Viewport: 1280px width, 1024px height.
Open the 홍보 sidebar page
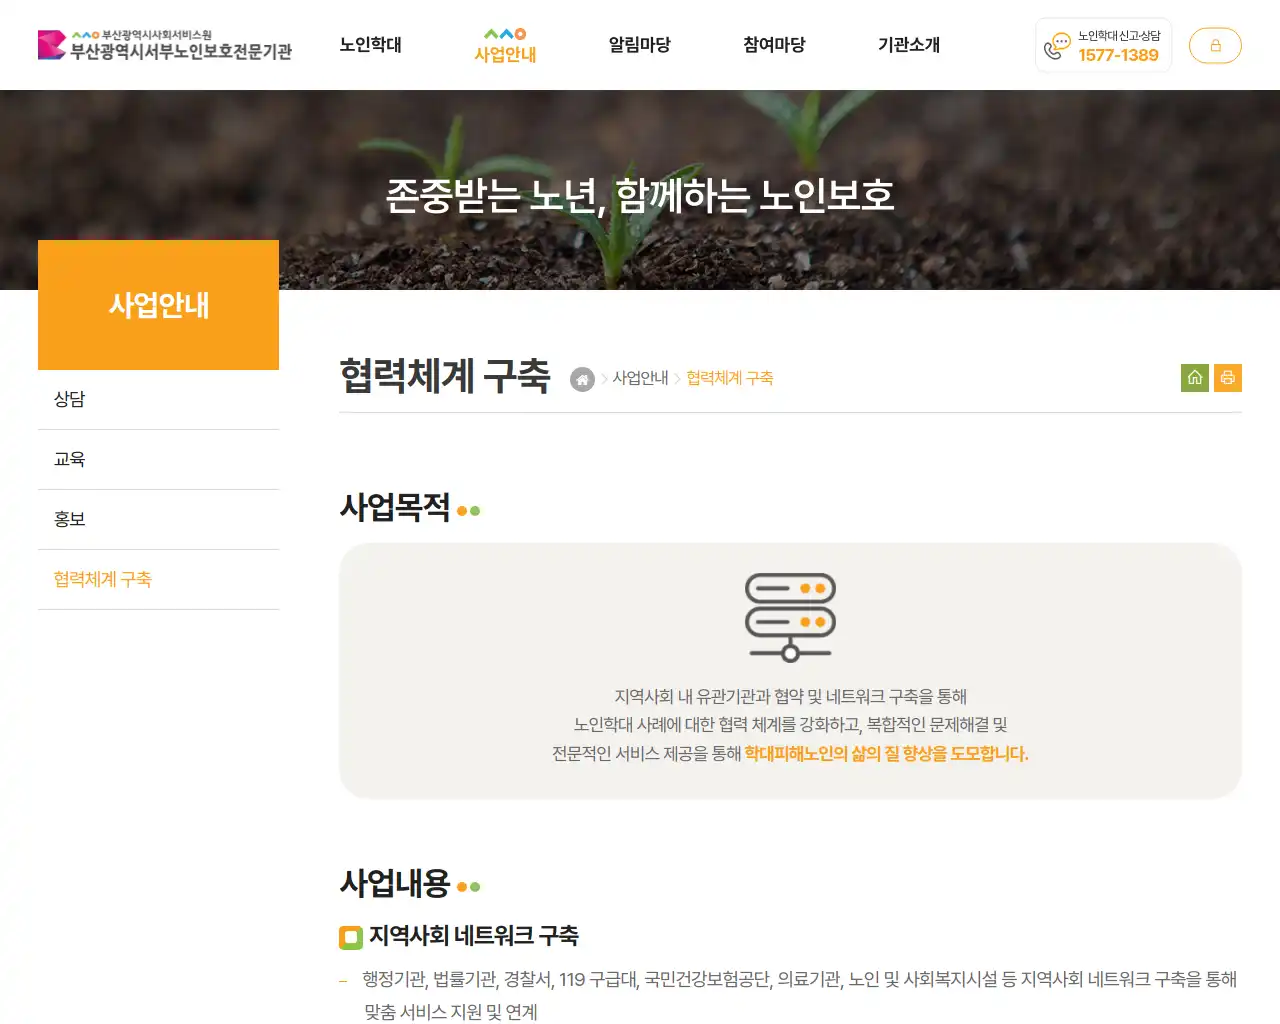69,519
